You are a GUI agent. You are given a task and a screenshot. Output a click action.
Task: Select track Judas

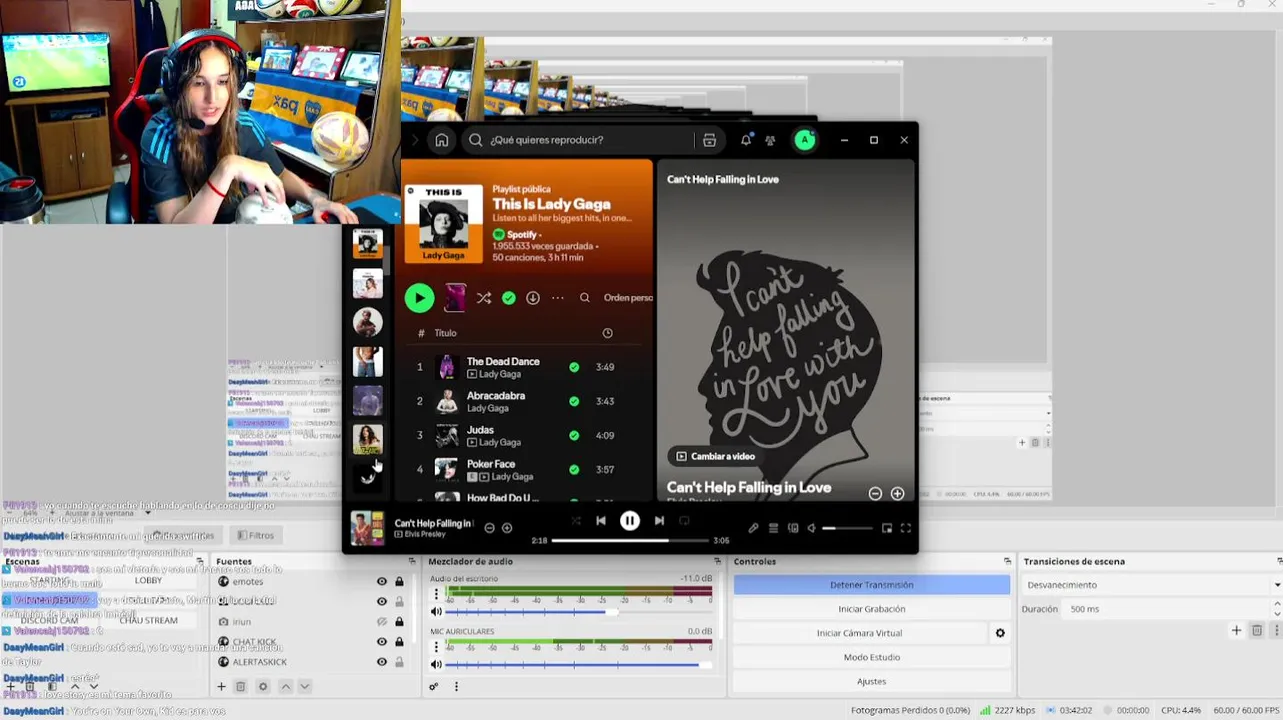point(480,430)
